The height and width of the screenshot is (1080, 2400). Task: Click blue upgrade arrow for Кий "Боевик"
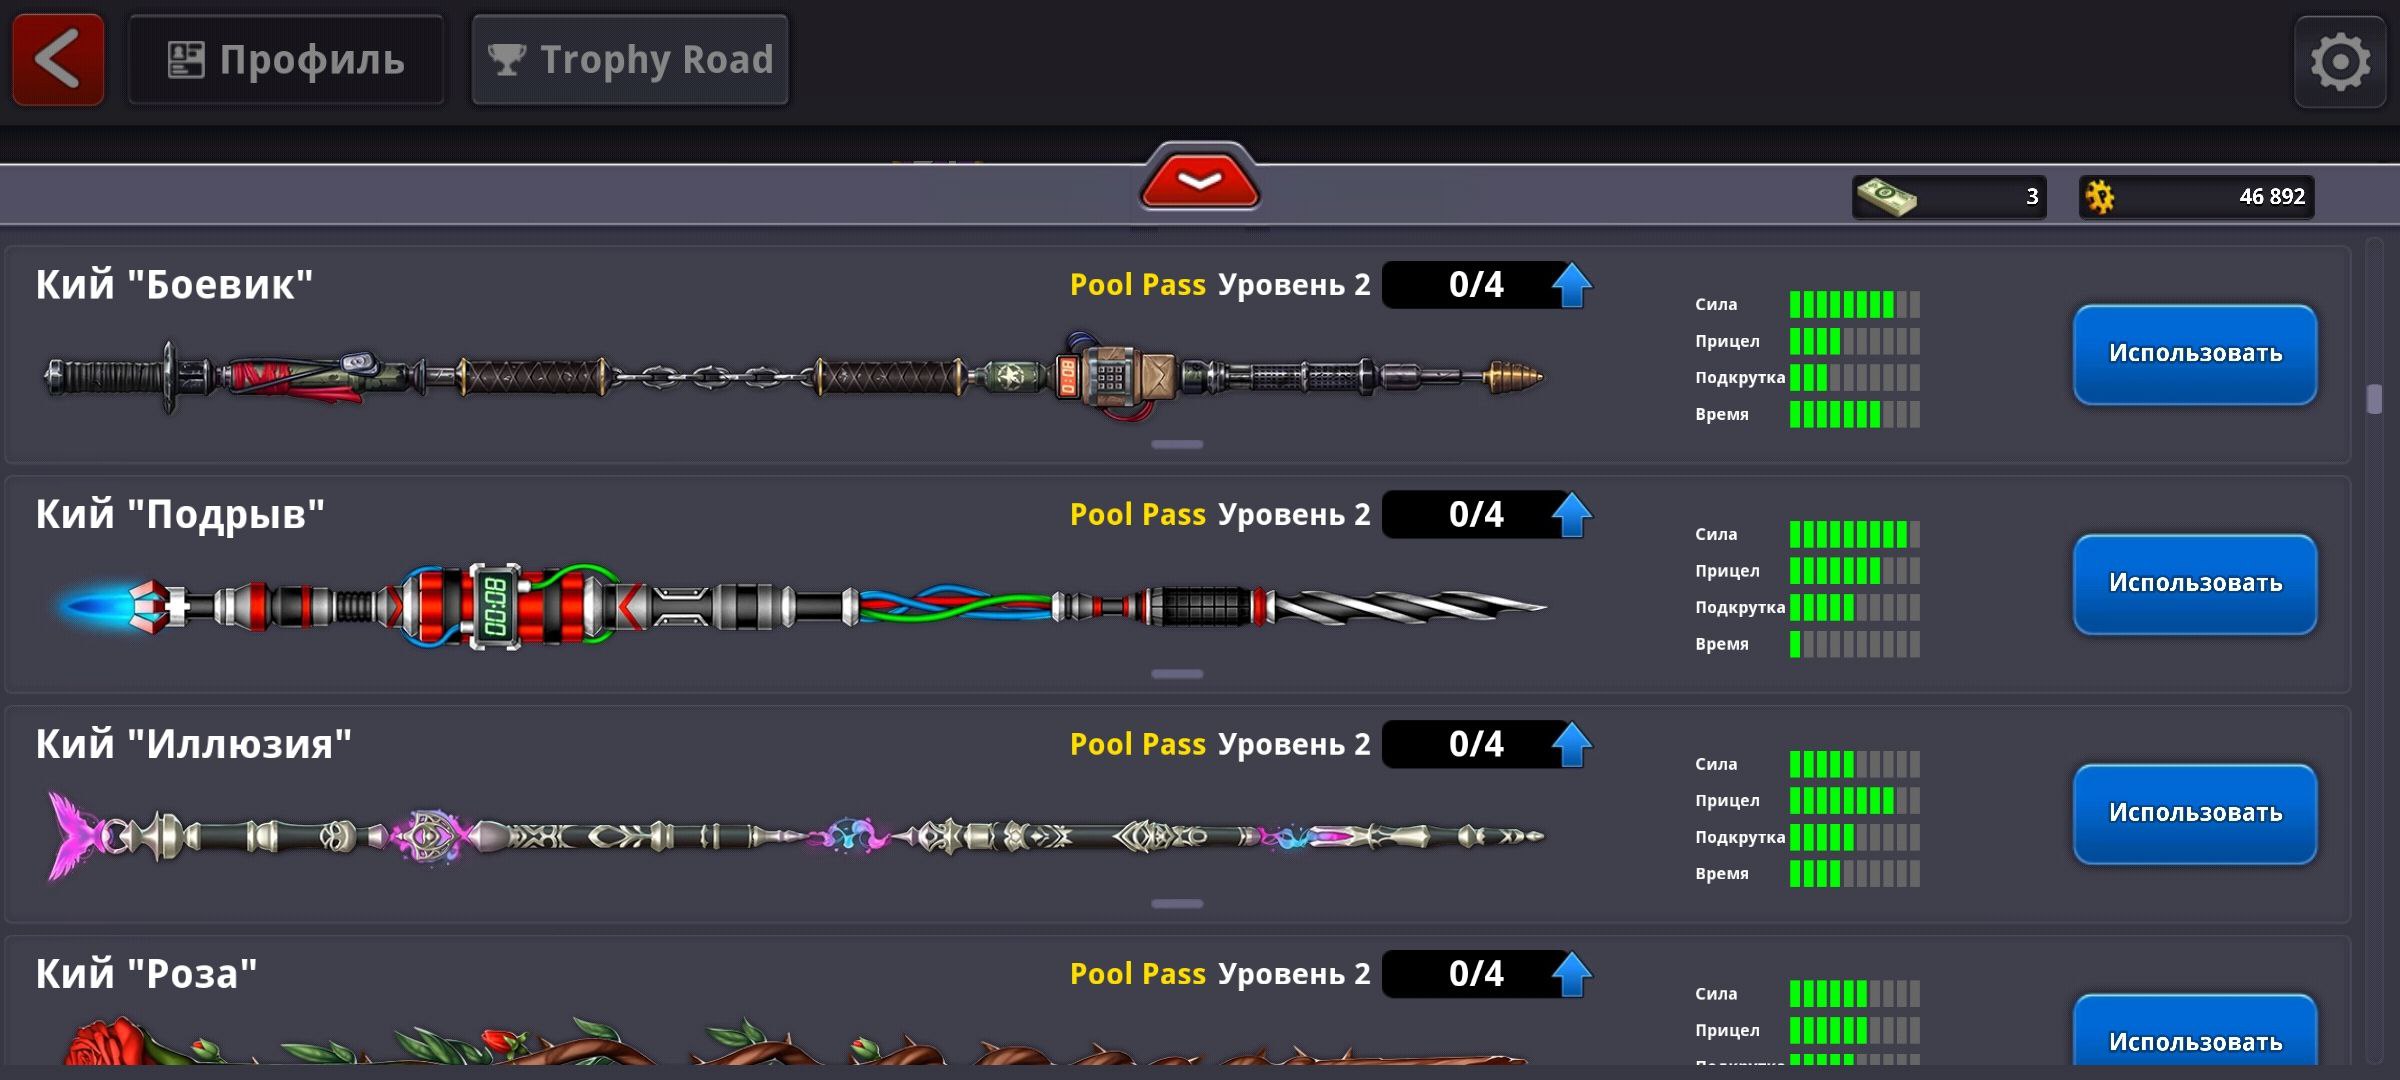click(1572, 286)
